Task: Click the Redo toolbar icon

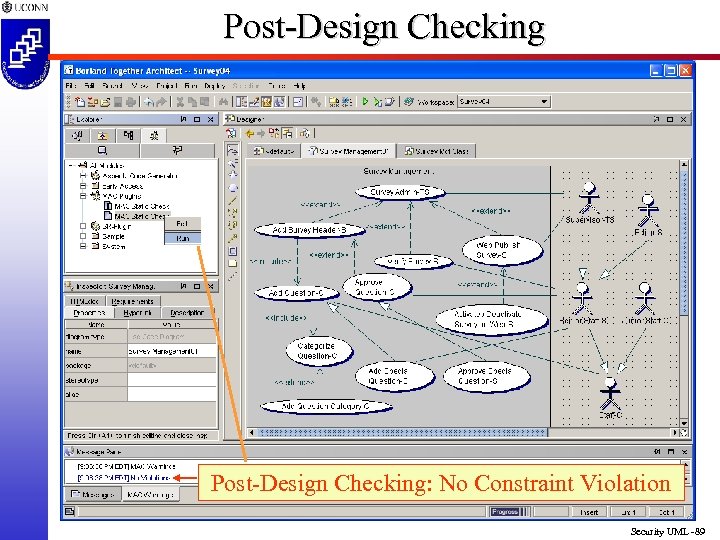Action: [x=161, y=102]
